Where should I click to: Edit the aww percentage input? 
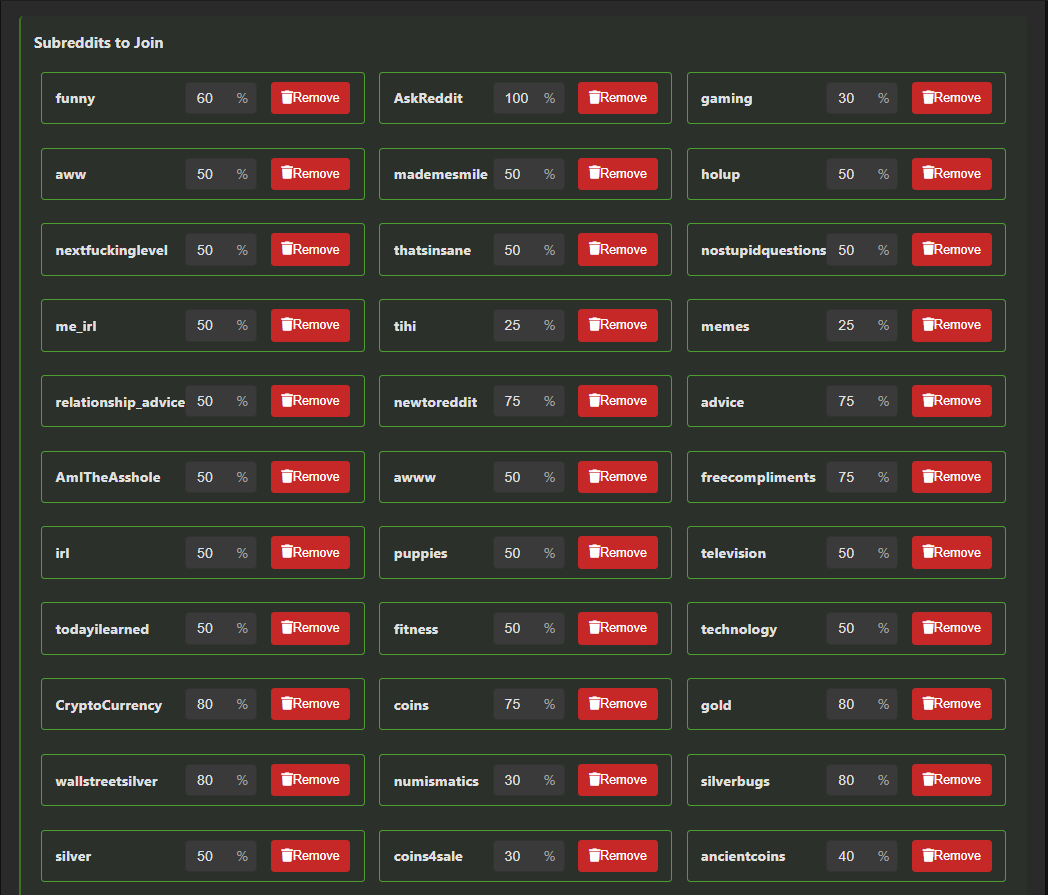coord(221,174)
